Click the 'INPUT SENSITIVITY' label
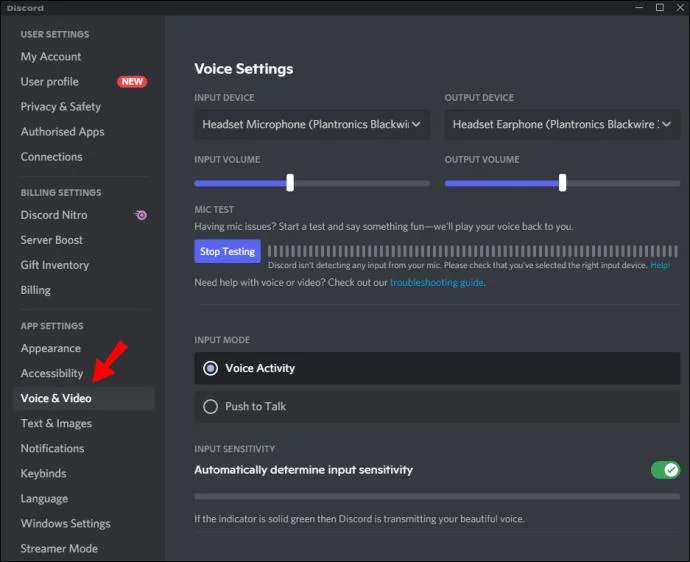This screenshot has height=562, width=690. pos(235,449)
